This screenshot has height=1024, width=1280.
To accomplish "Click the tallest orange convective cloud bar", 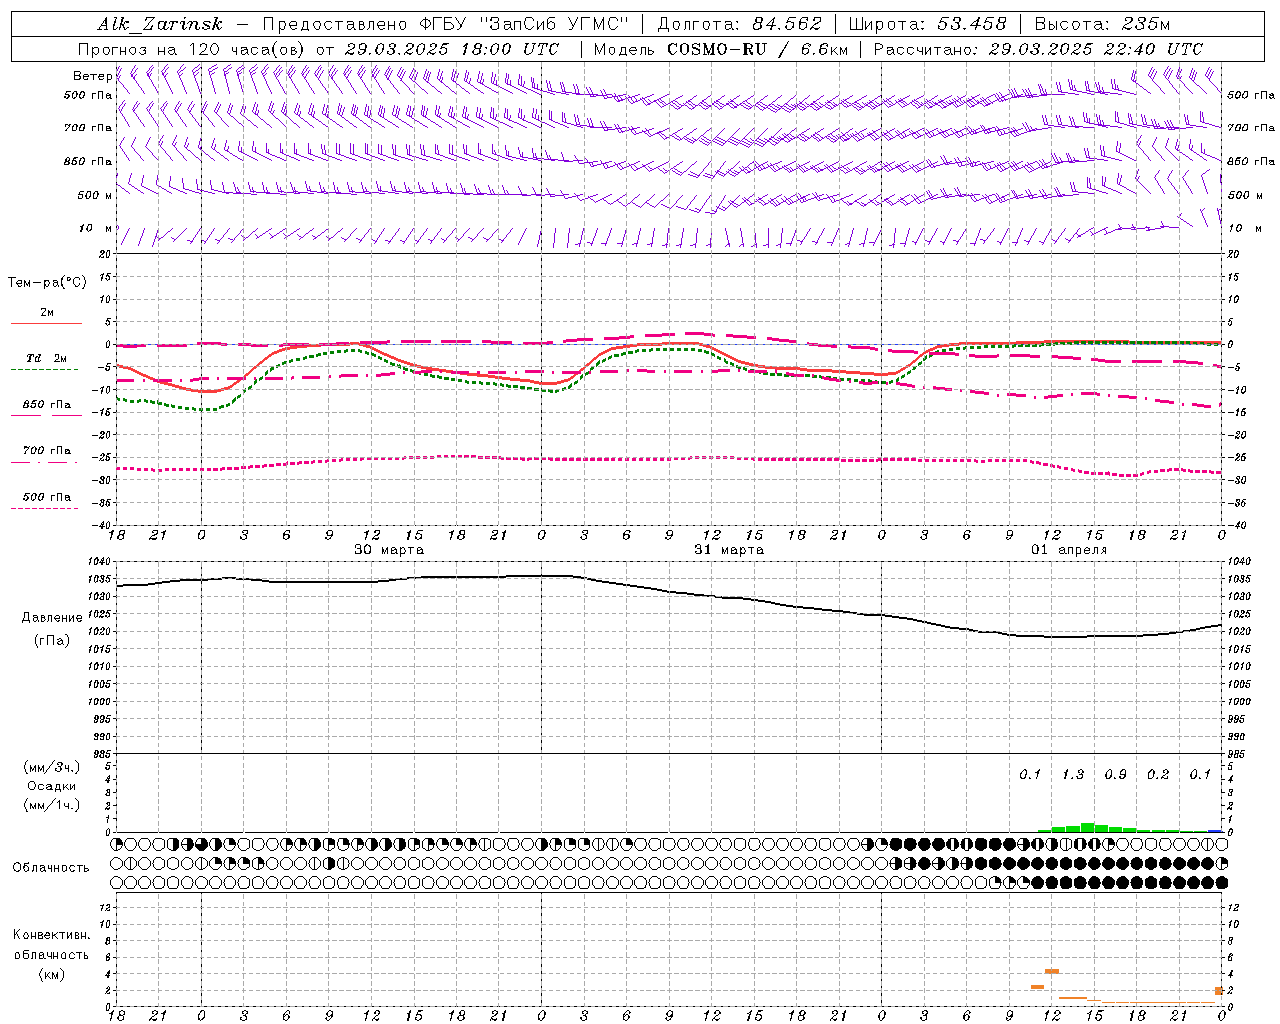I will (1052, 971).
